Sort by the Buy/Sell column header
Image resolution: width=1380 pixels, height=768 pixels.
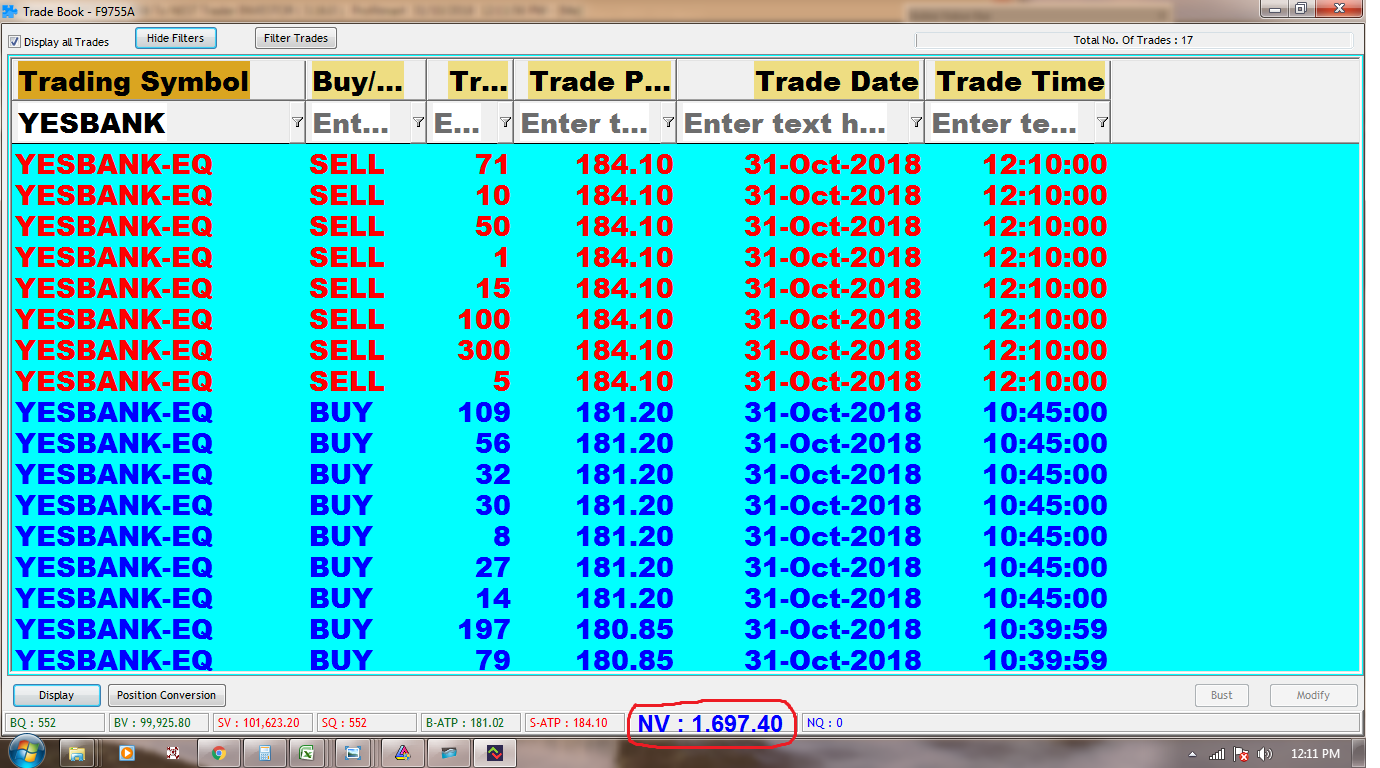coord(366,81)
